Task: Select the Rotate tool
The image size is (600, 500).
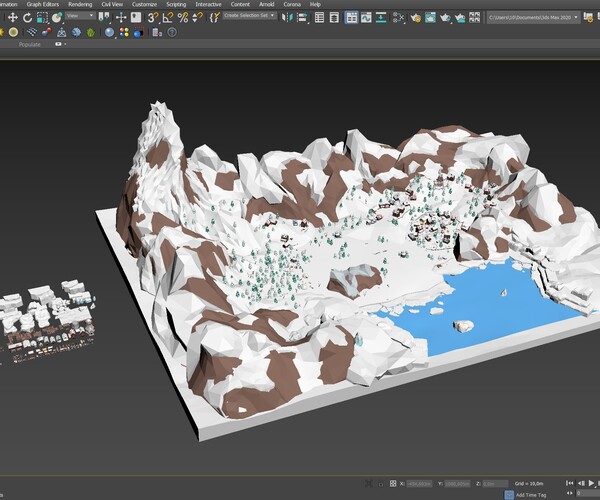Action: tap(27, 18)
